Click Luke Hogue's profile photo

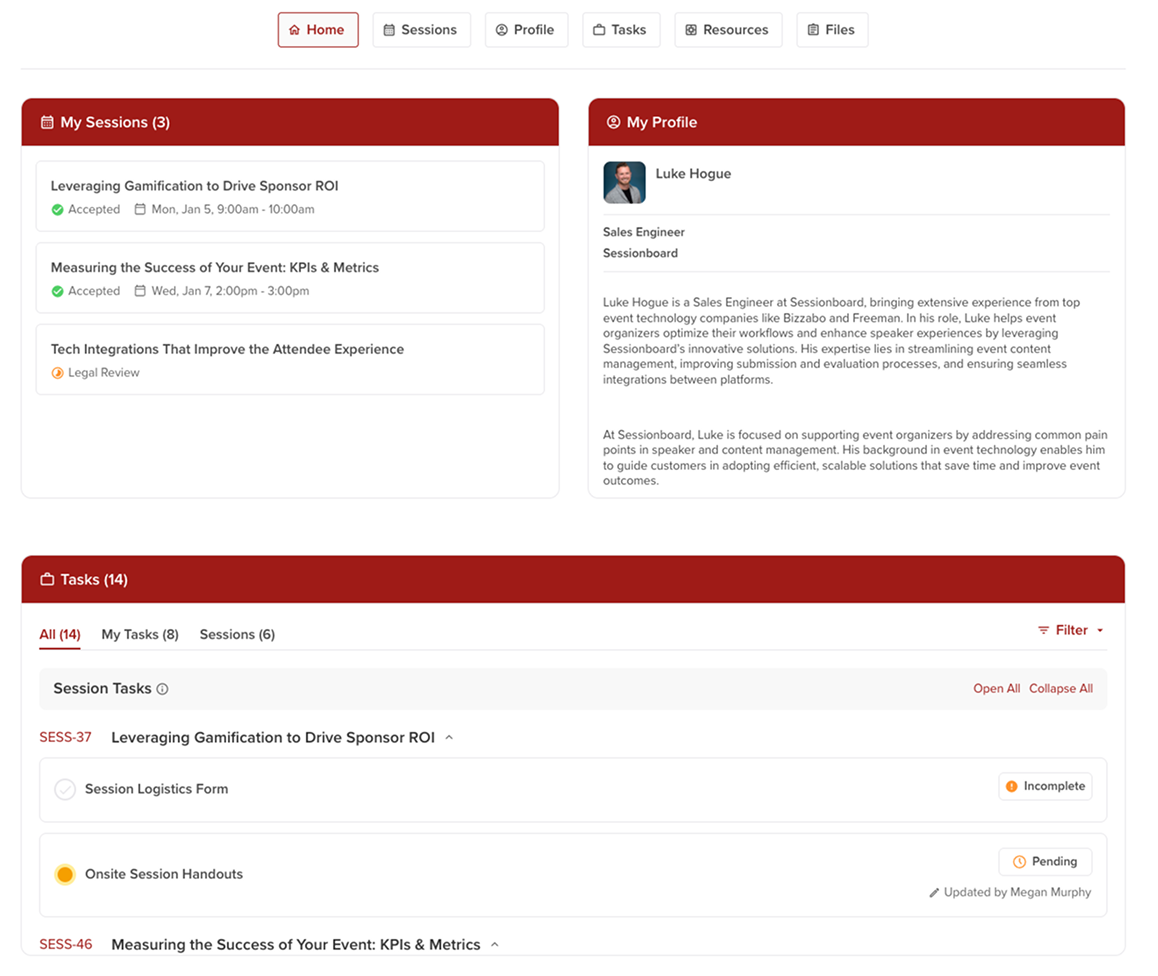[x=624, y=182]
